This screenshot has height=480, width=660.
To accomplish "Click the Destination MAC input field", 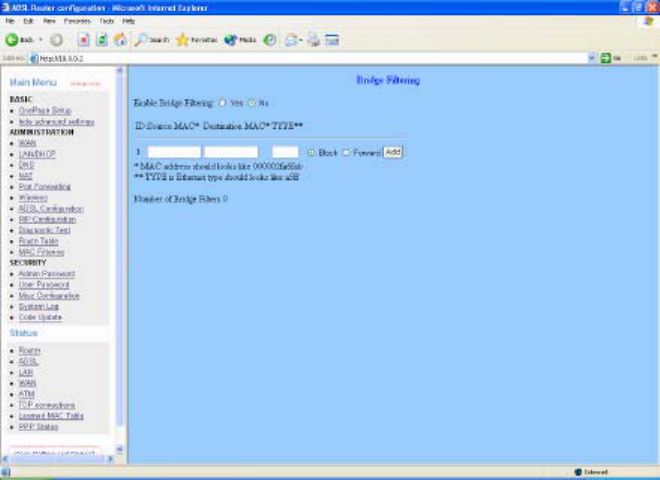I will [x=231, y=152].
